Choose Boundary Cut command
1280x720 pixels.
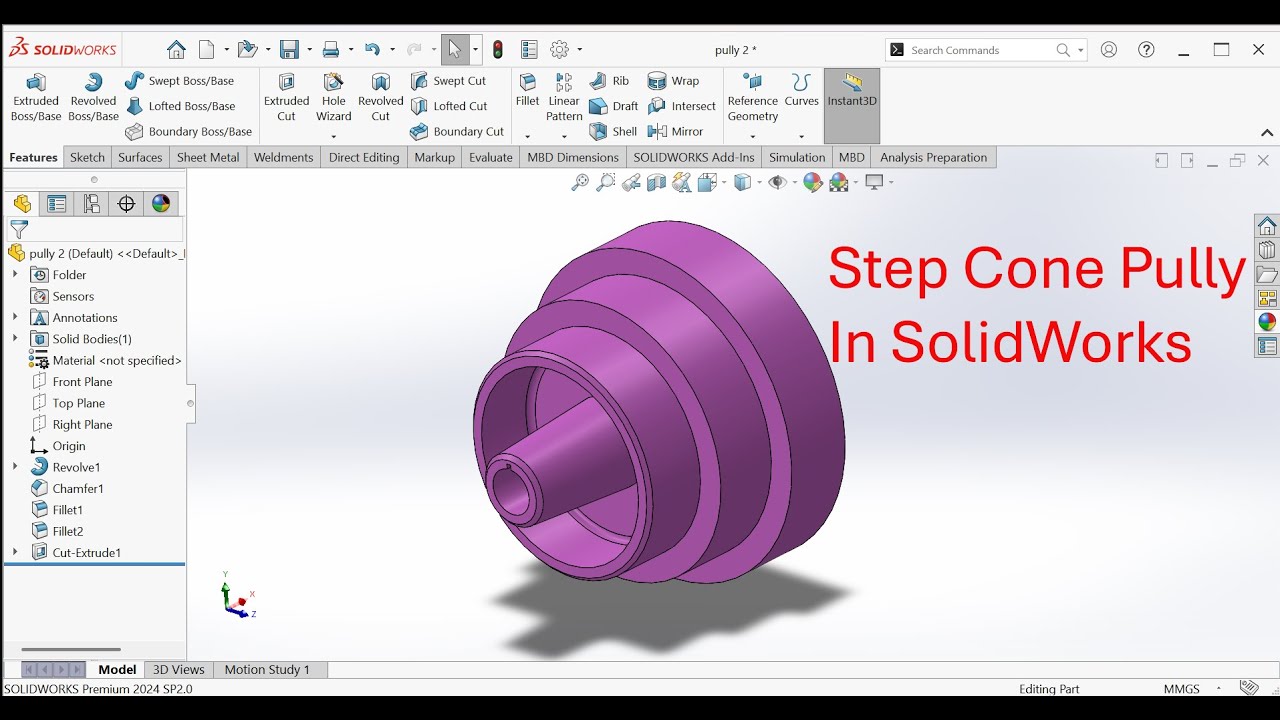(457, 132)
